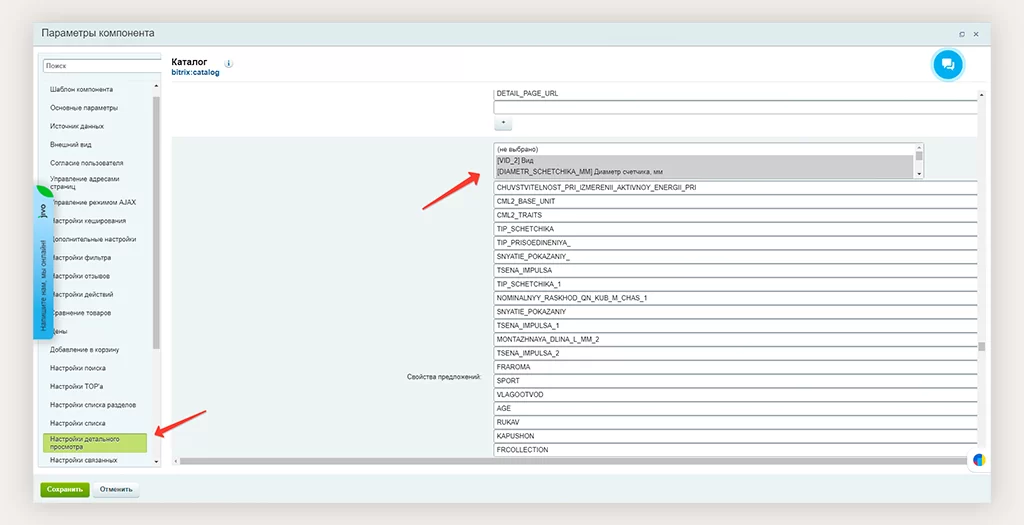Go to Основные параметры section
The image size is (1024, 525).
point(84,108)
